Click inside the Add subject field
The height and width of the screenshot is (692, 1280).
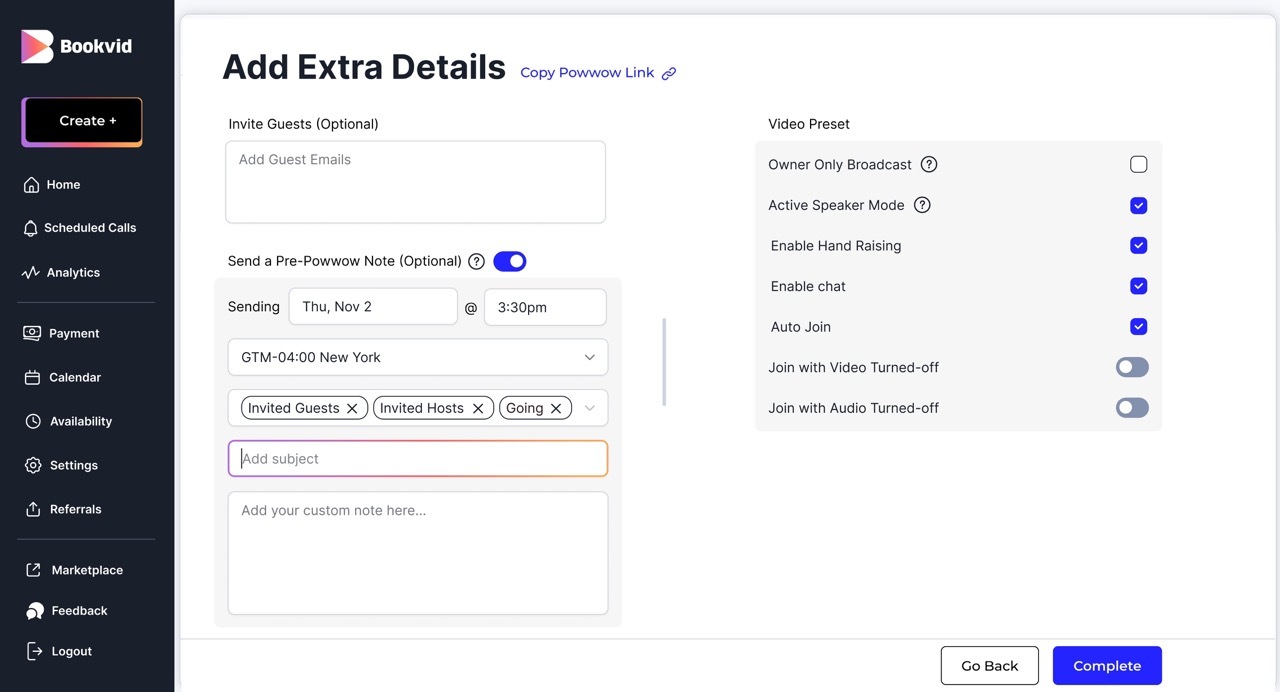[417, 458]
